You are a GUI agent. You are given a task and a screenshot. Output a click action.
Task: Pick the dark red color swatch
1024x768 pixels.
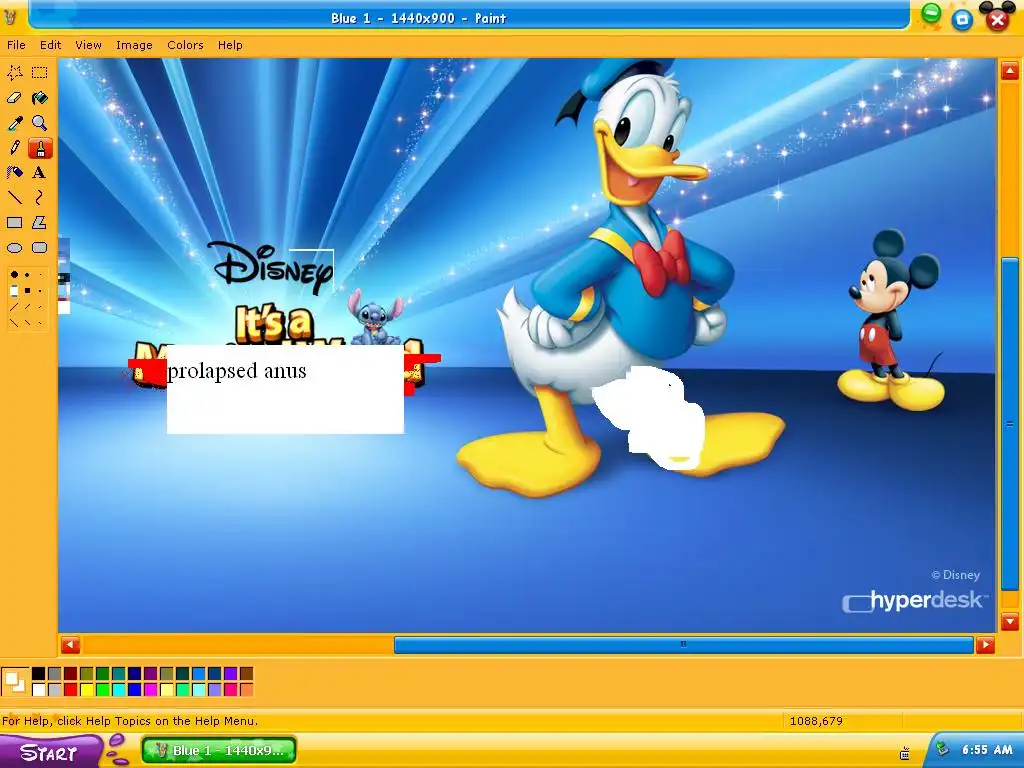click(71, 673)
